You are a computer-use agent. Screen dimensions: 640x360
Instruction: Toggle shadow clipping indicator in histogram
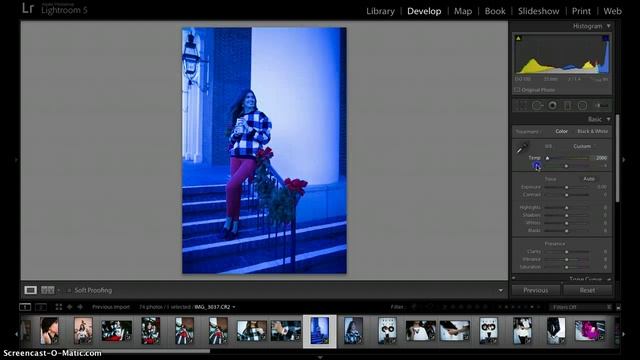click(x=518, y=38)
